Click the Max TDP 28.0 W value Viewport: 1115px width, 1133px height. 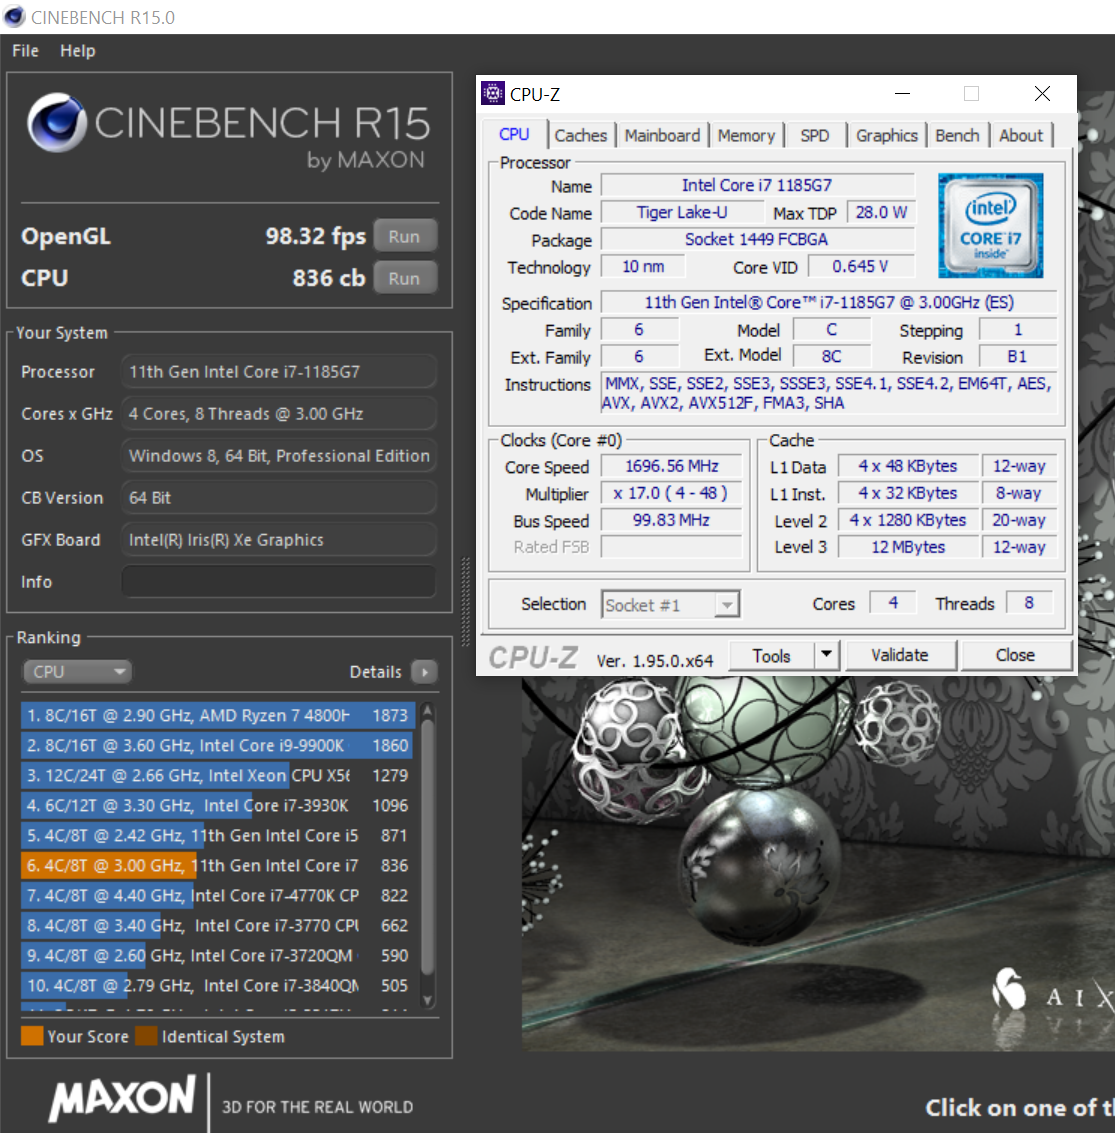[881, 212]
